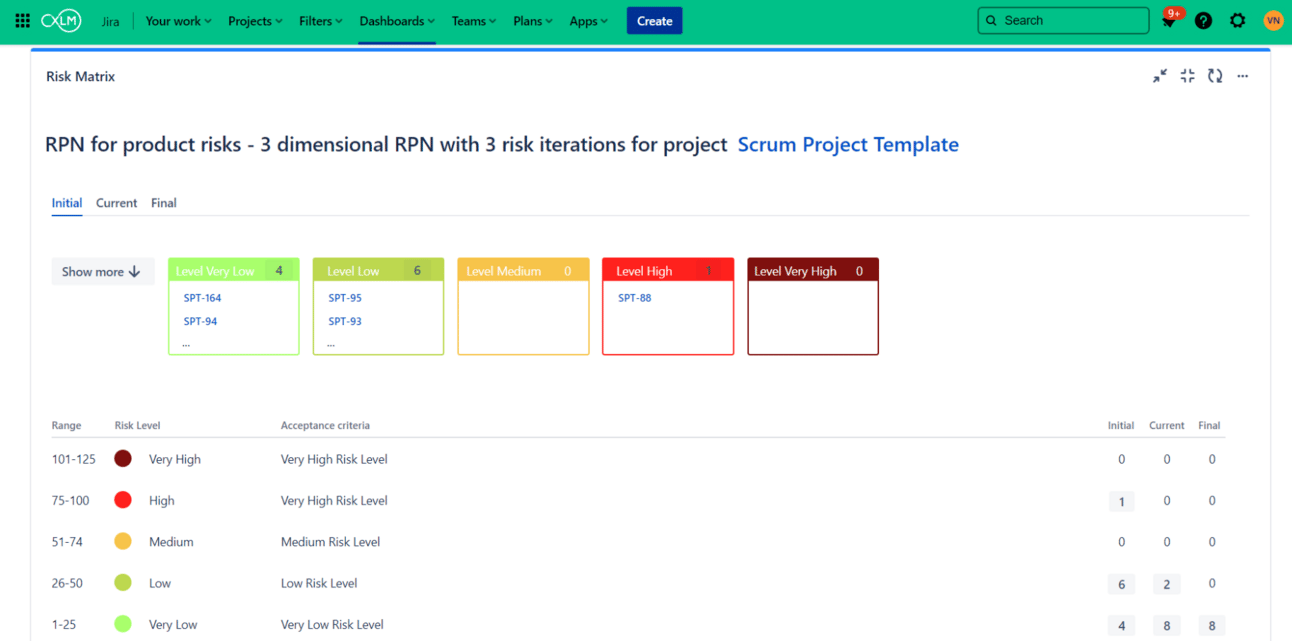Click Current count 2 for Low
Screen dimensions: 1292x641
(x=1166, y=584)
